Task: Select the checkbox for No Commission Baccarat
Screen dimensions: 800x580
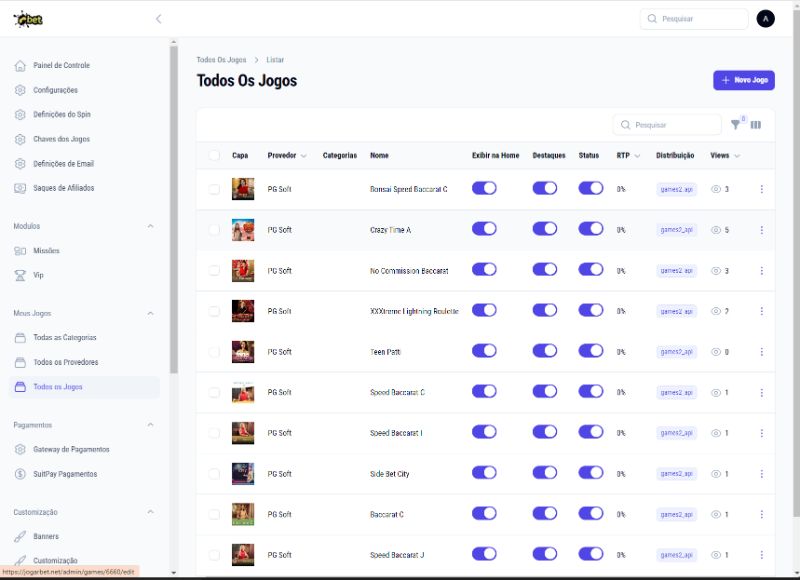Action: [x=214, y=271]
